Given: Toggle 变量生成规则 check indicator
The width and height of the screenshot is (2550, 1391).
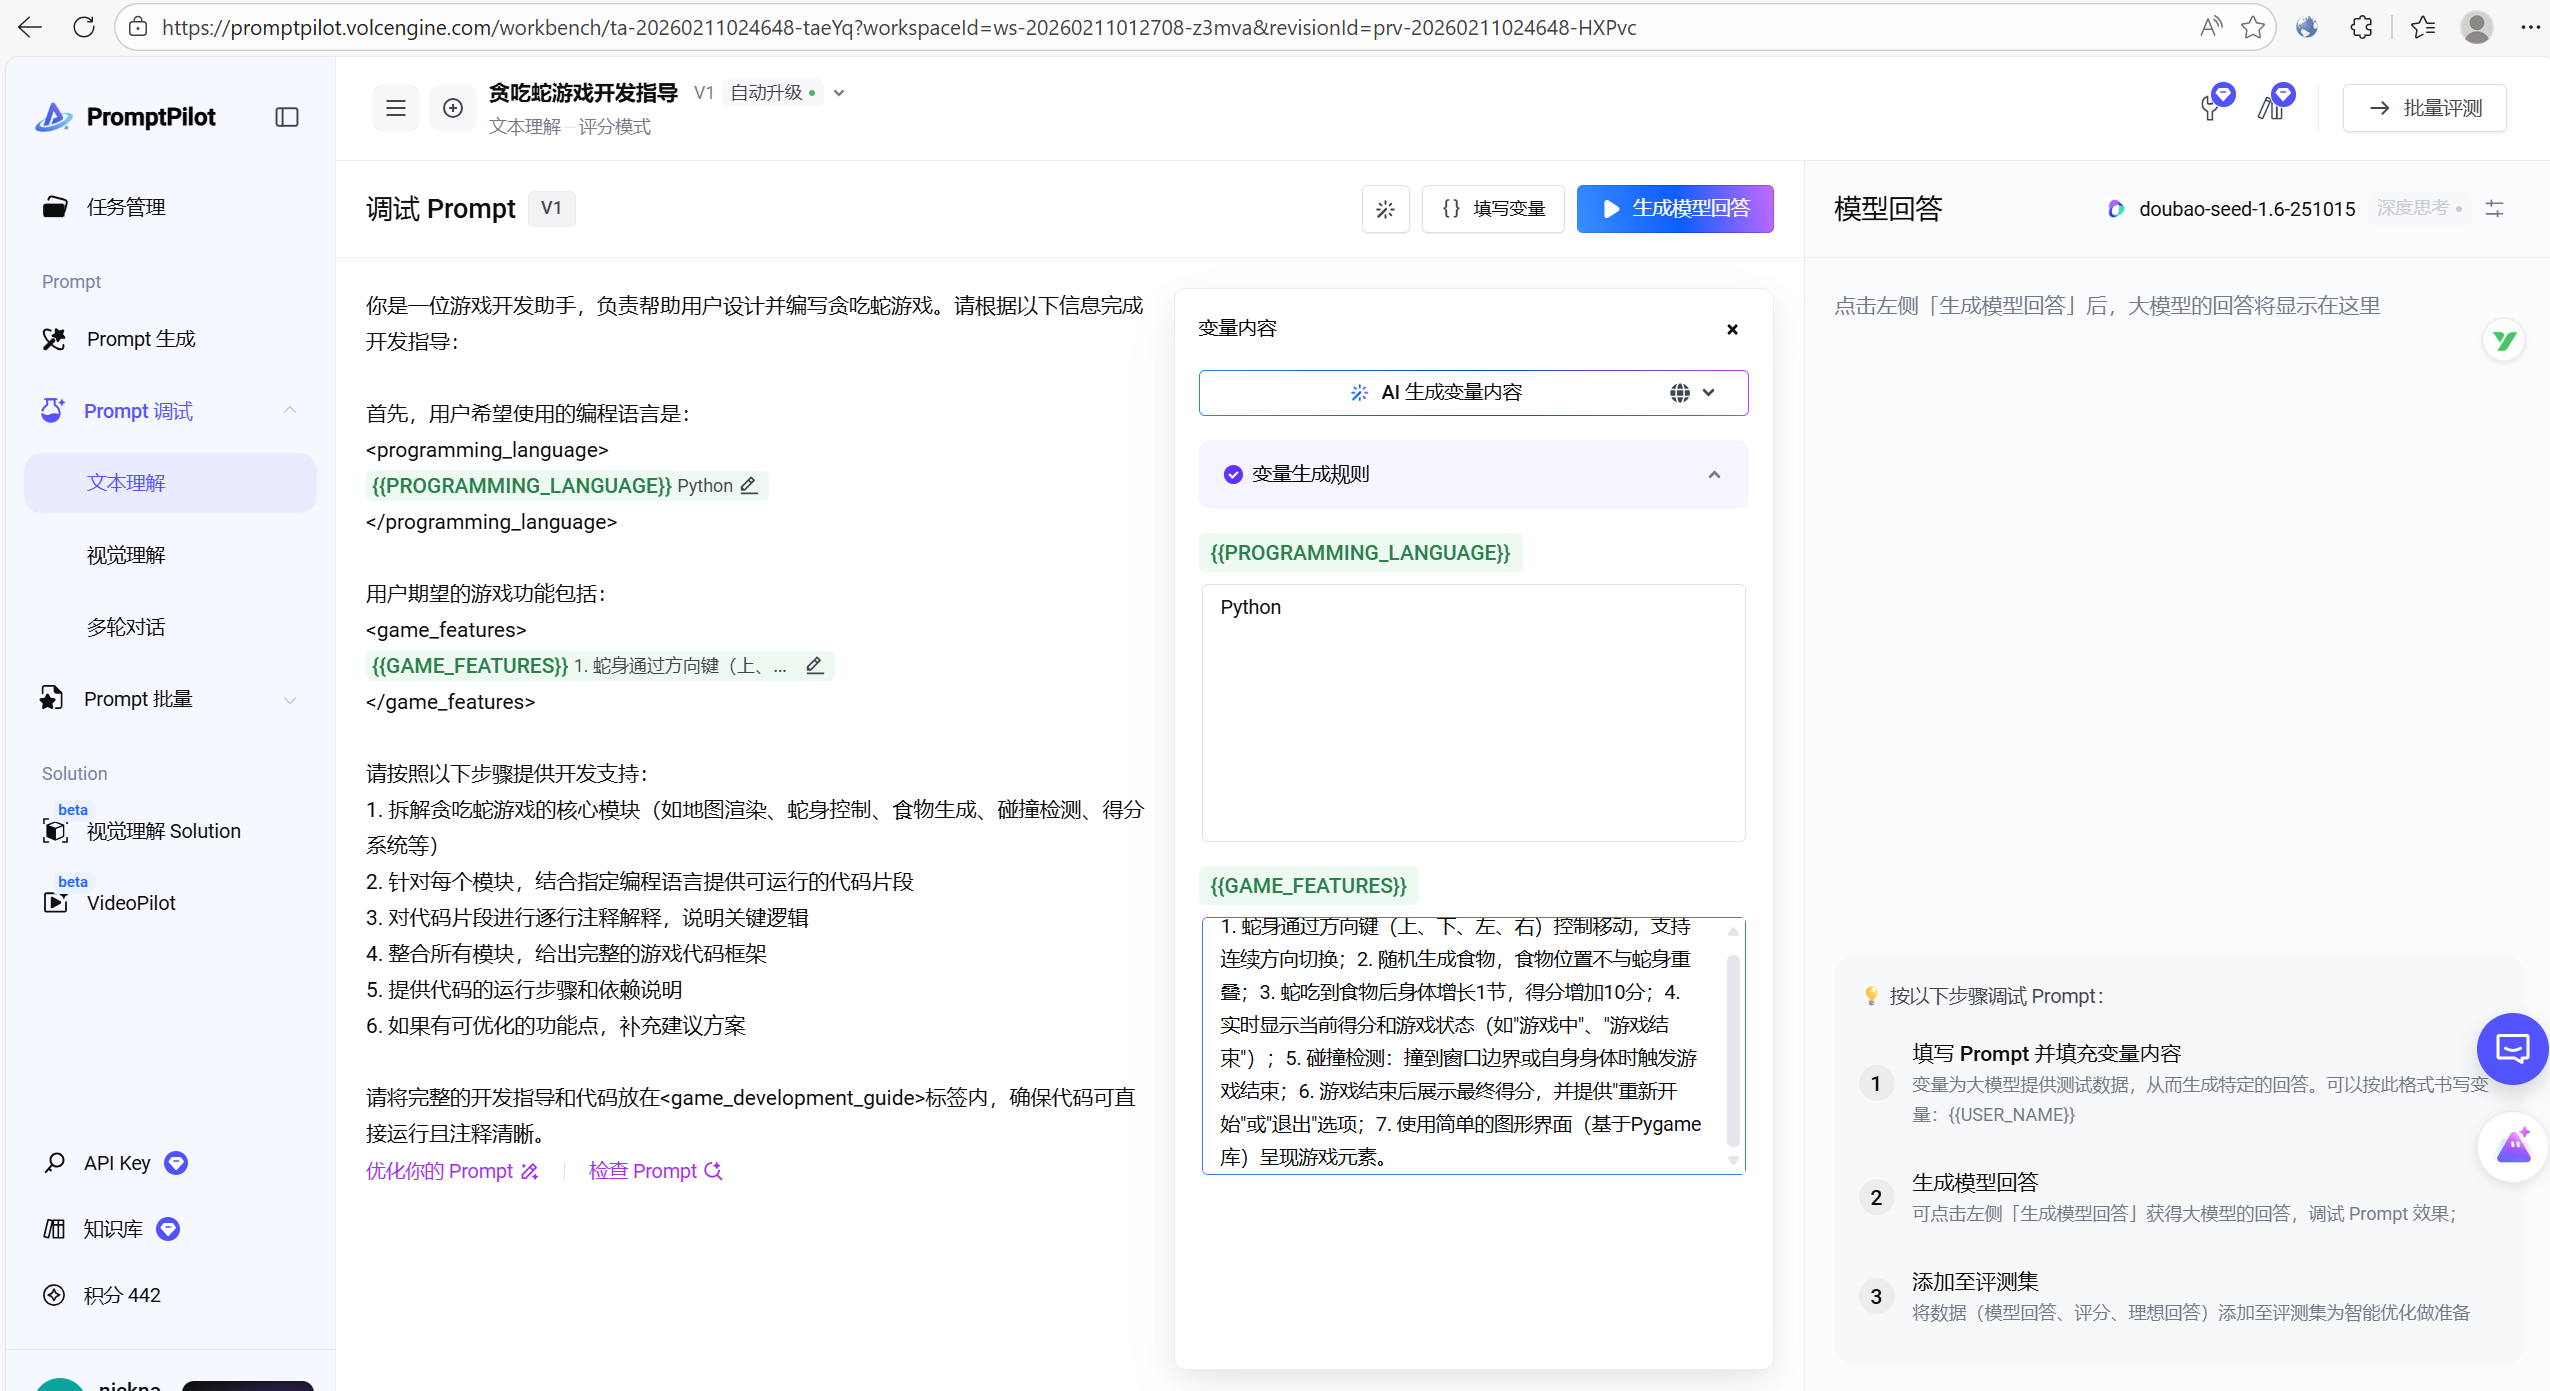Looking at the screenshot, I should (1233, 474).
